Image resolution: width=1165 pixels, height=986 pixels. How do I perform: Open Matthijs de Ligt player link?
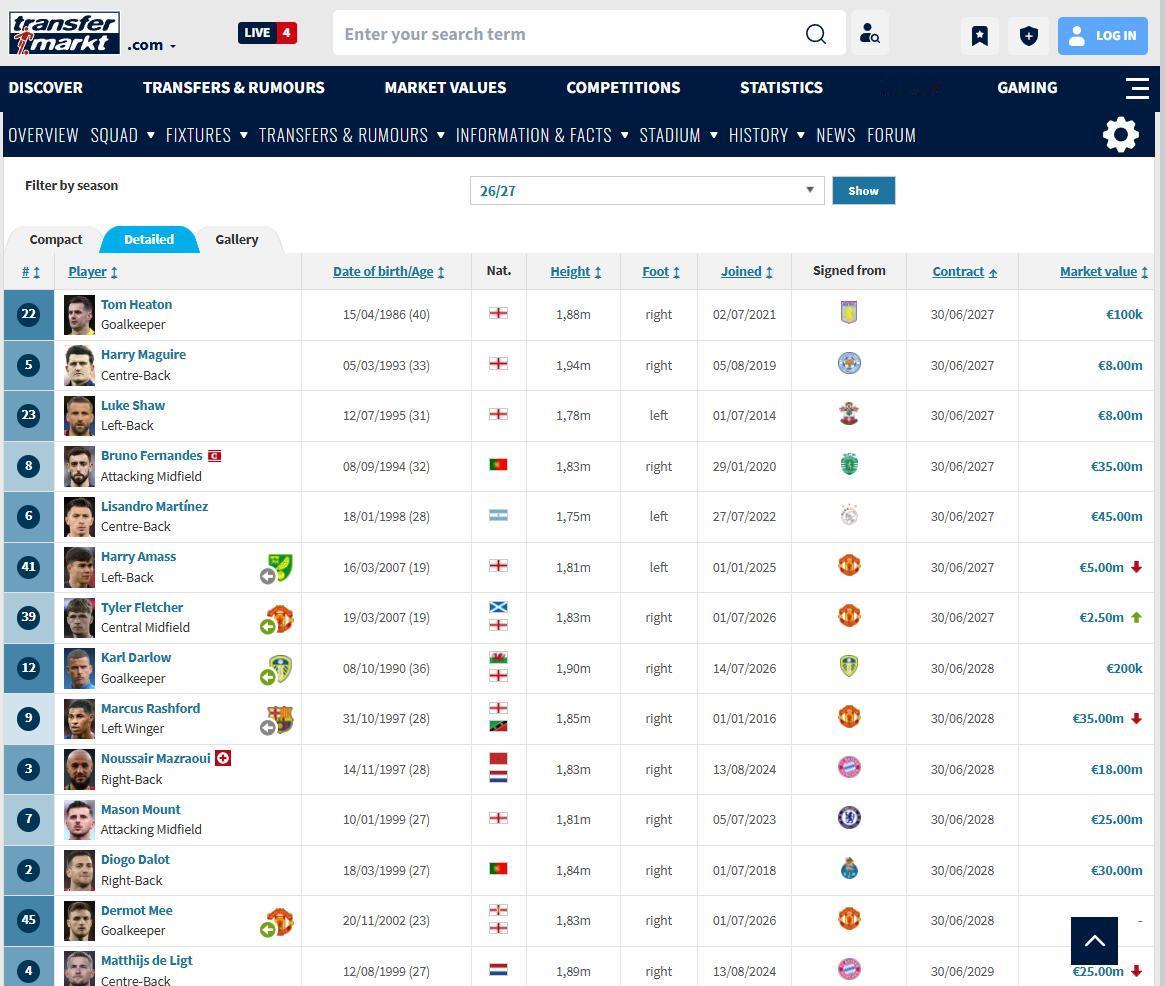[x=146, y=960]
